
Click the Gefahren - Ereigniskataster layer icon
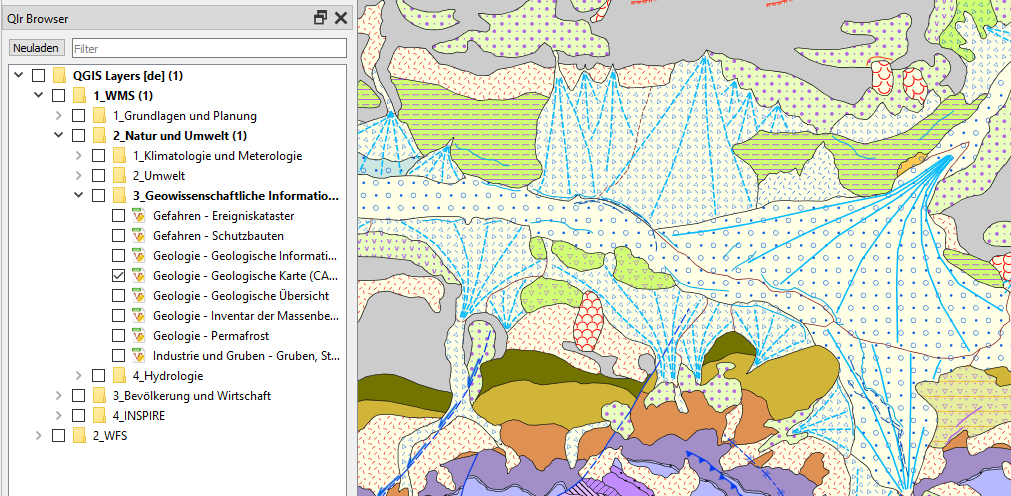pos(139,216)
